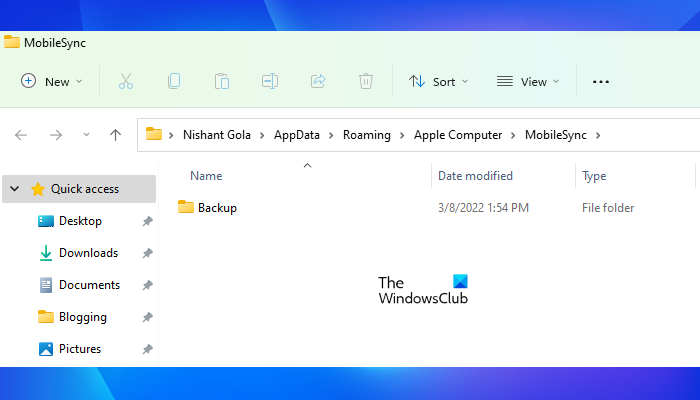
Task: Open Documents in Quick access
Action: point(89,285)
